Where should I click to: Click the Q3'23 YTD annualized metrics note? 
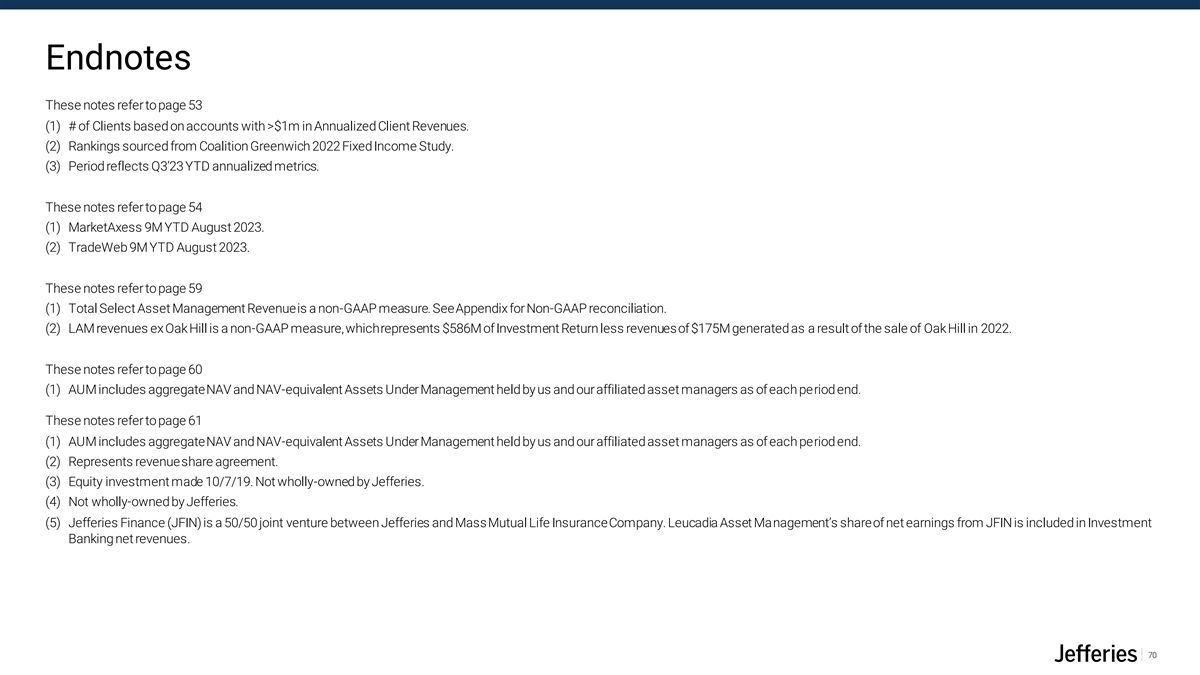pos(182,166)
